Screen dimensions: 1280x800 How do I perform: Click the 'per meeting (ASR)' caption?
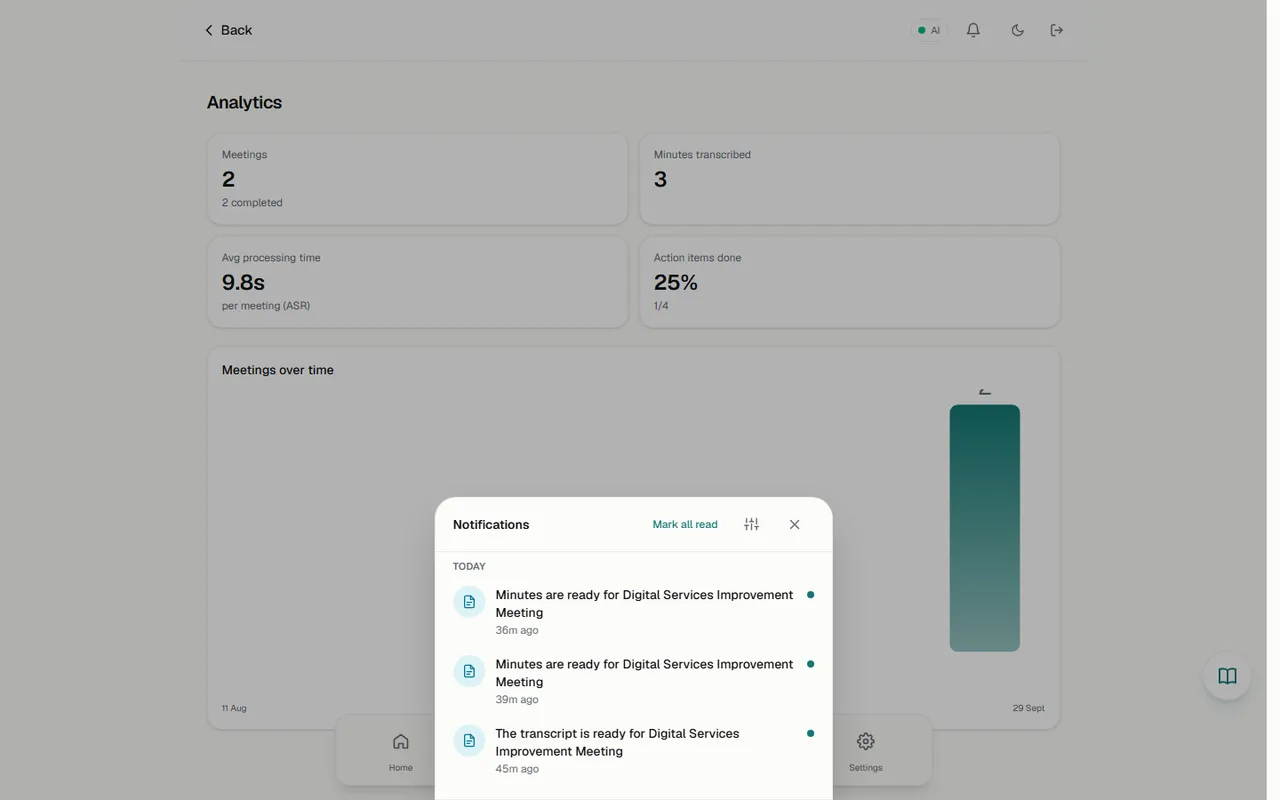266,306
